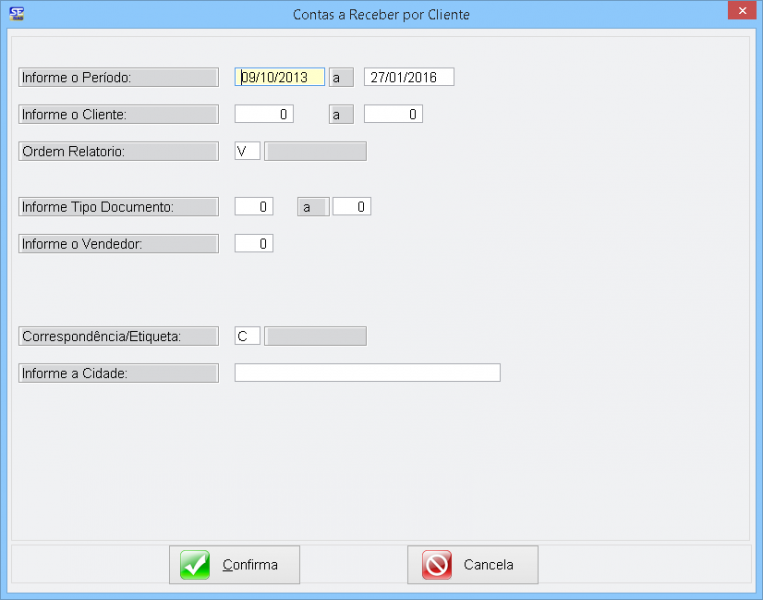Click the first Cliente range input field
The width and height of the screenshot is (763, 600).
coord(264,114)
